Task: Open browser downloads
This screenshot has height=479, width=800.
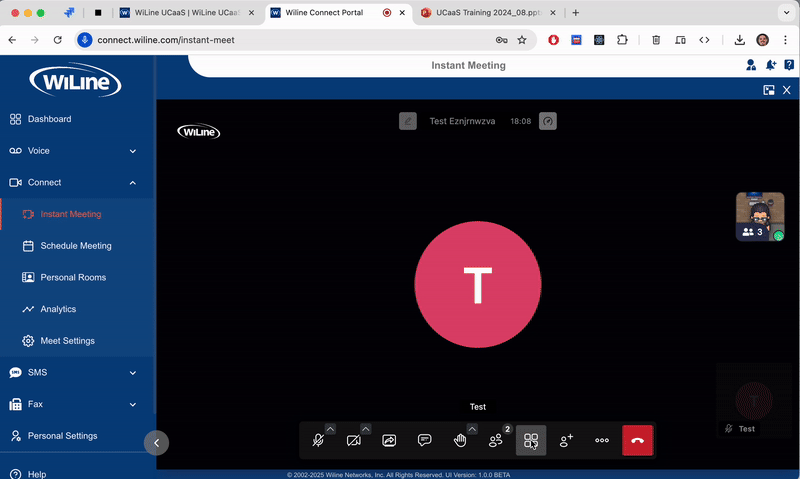Action: coord(739,40)
